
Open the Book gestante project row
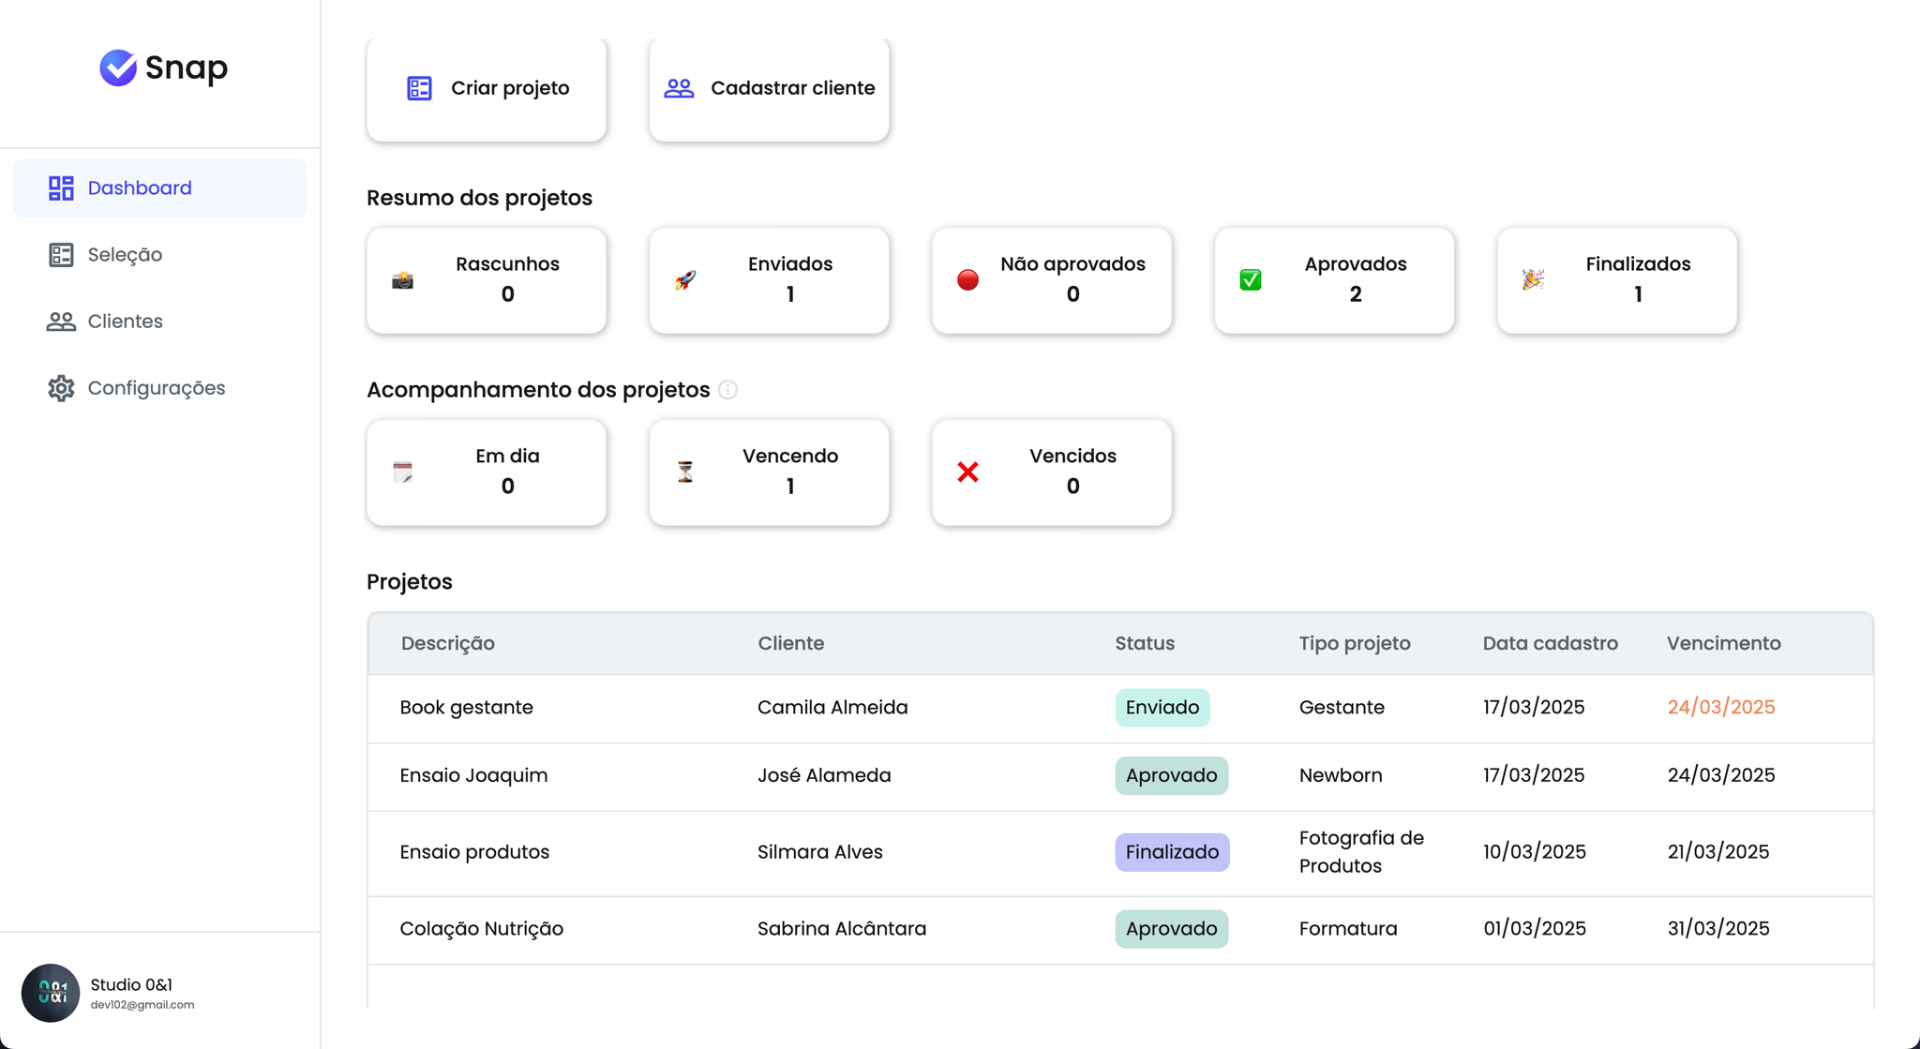coord(1120,708)
